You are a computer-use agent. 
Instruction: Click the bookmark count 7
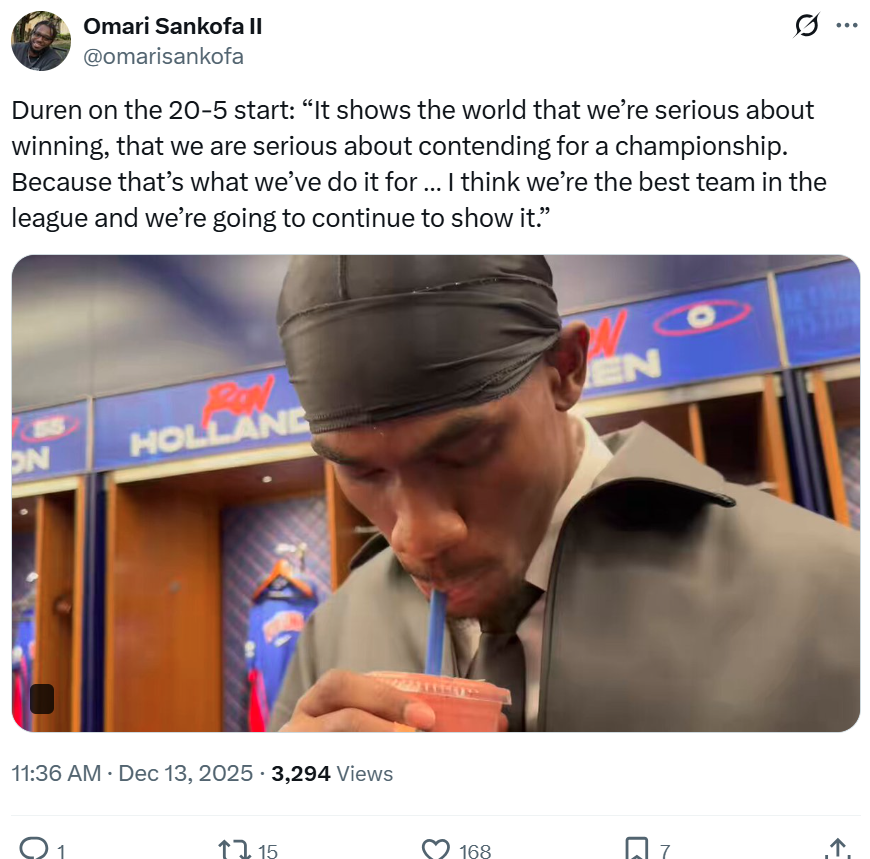click(x=664, y=851)
